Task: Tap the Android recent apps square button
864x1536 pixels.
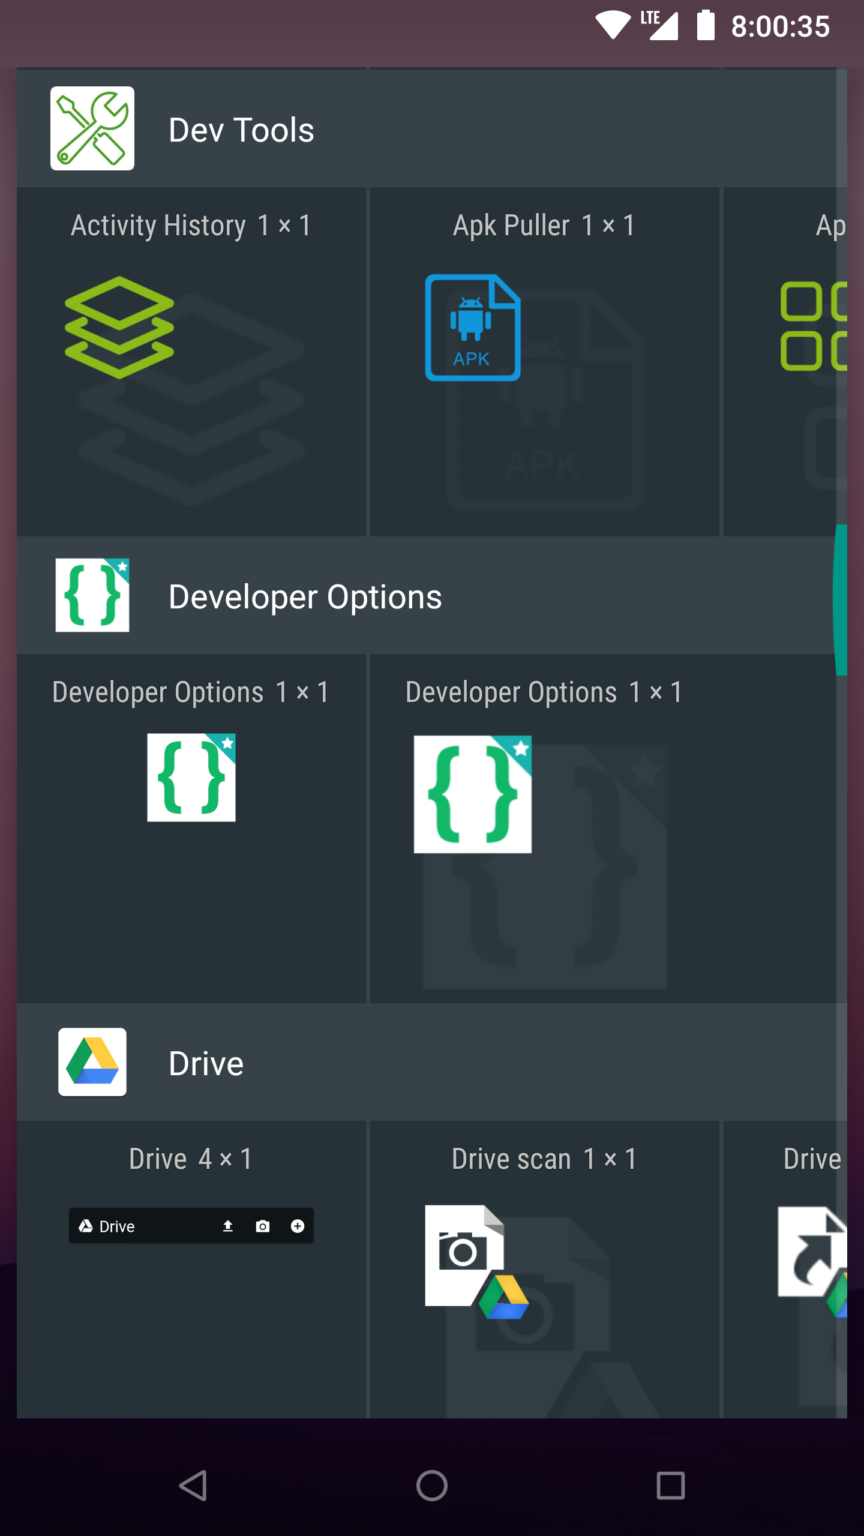Action: (671, 1485)
